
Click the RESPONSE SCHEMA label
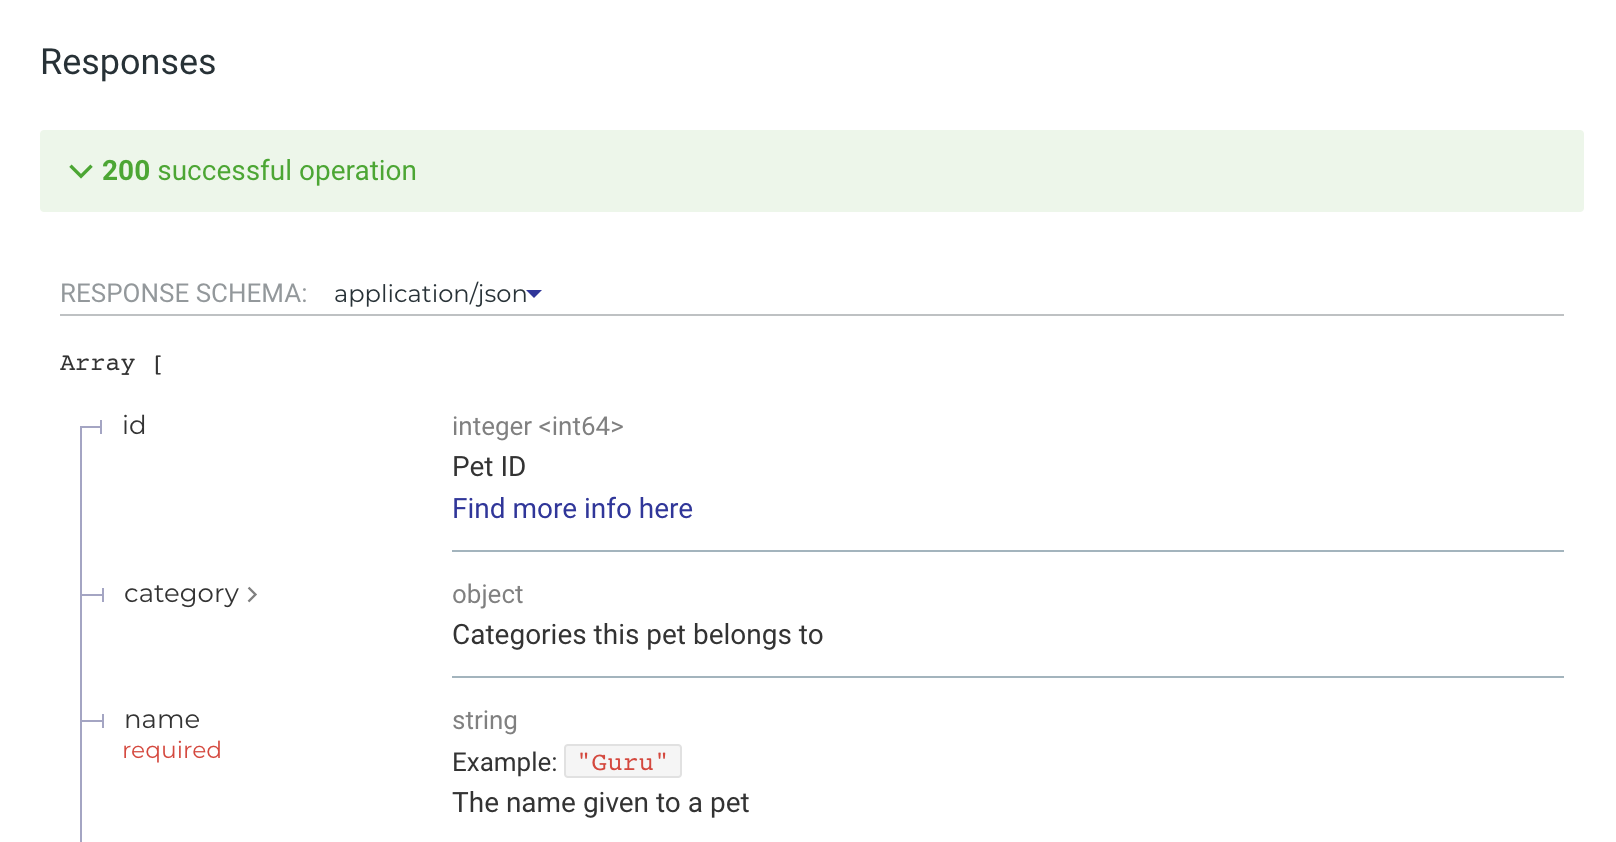click(183, 293)
